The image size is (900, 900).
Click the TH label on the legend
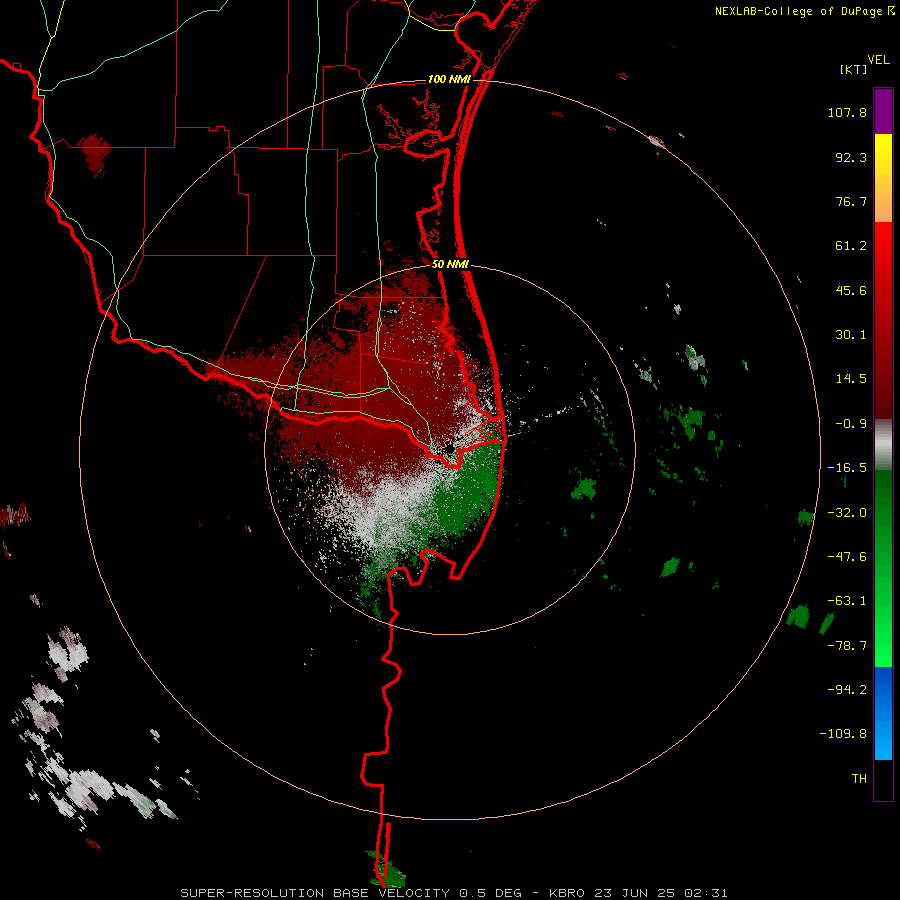point(859,779)
